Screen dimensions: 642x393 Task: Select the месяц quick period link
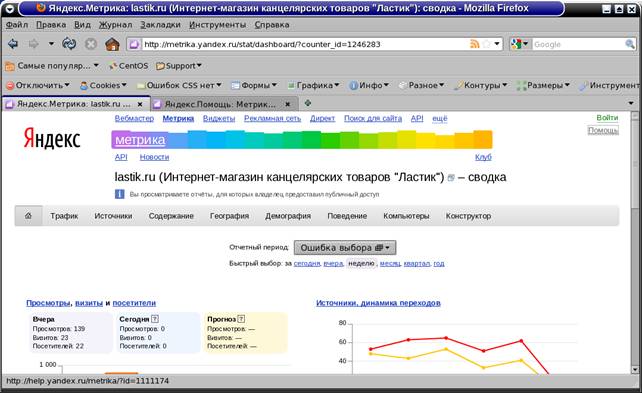pyautogui.click(x=390, y=263)
